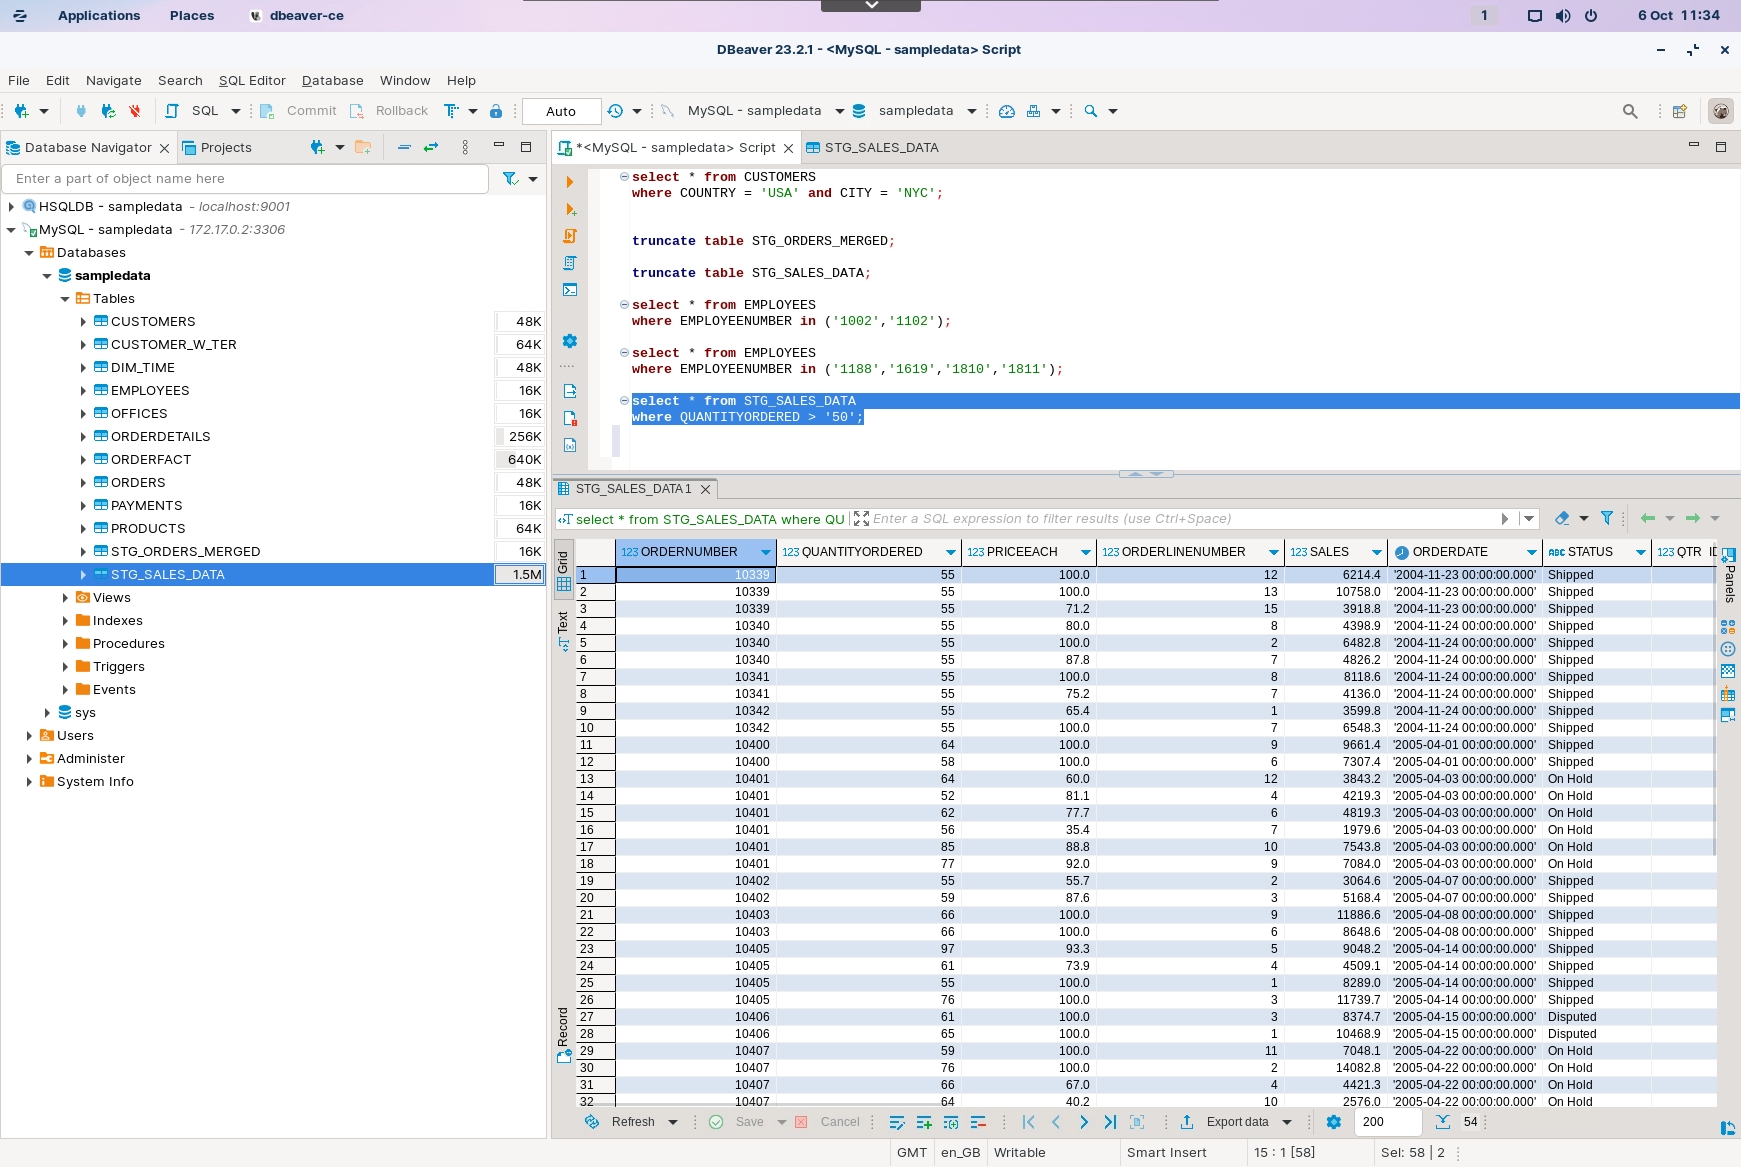Add a new row in the results grid
The width and height of the screenshot is (1741, 1167).
pos(924,1122)
